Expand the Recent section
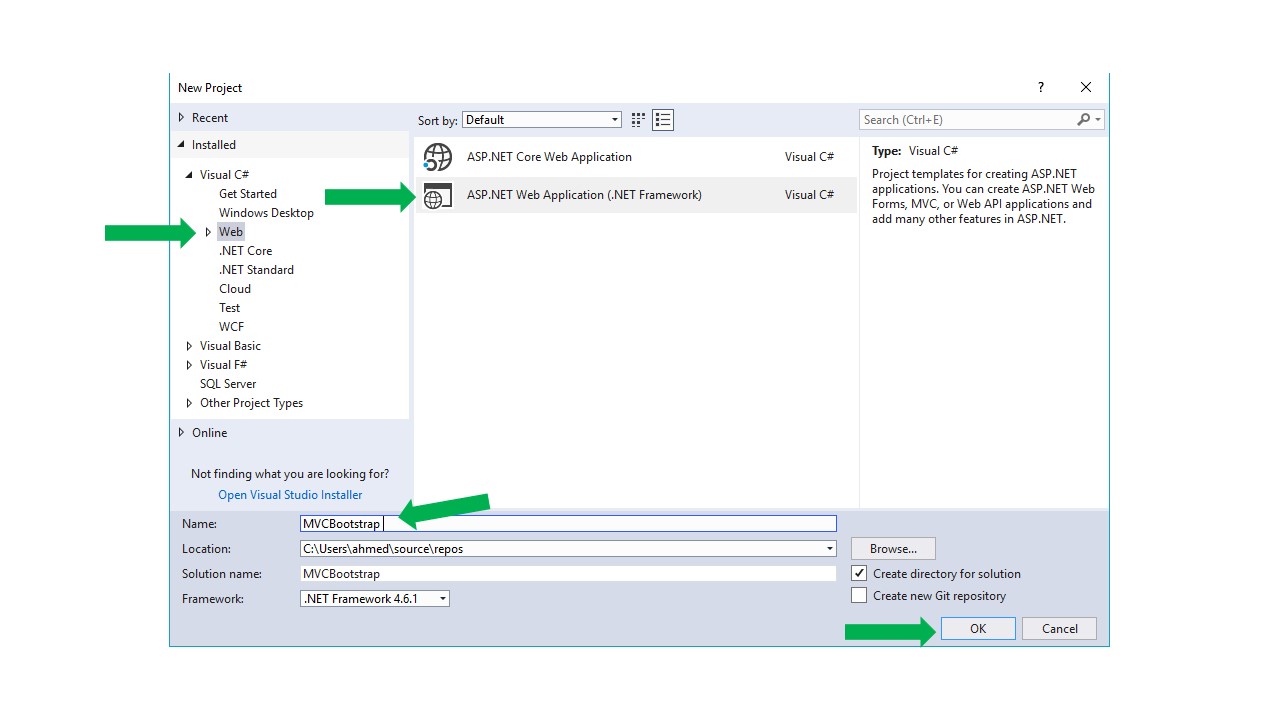The width and height of the screenshot is (1280, 720). click(x=181, y=118)
